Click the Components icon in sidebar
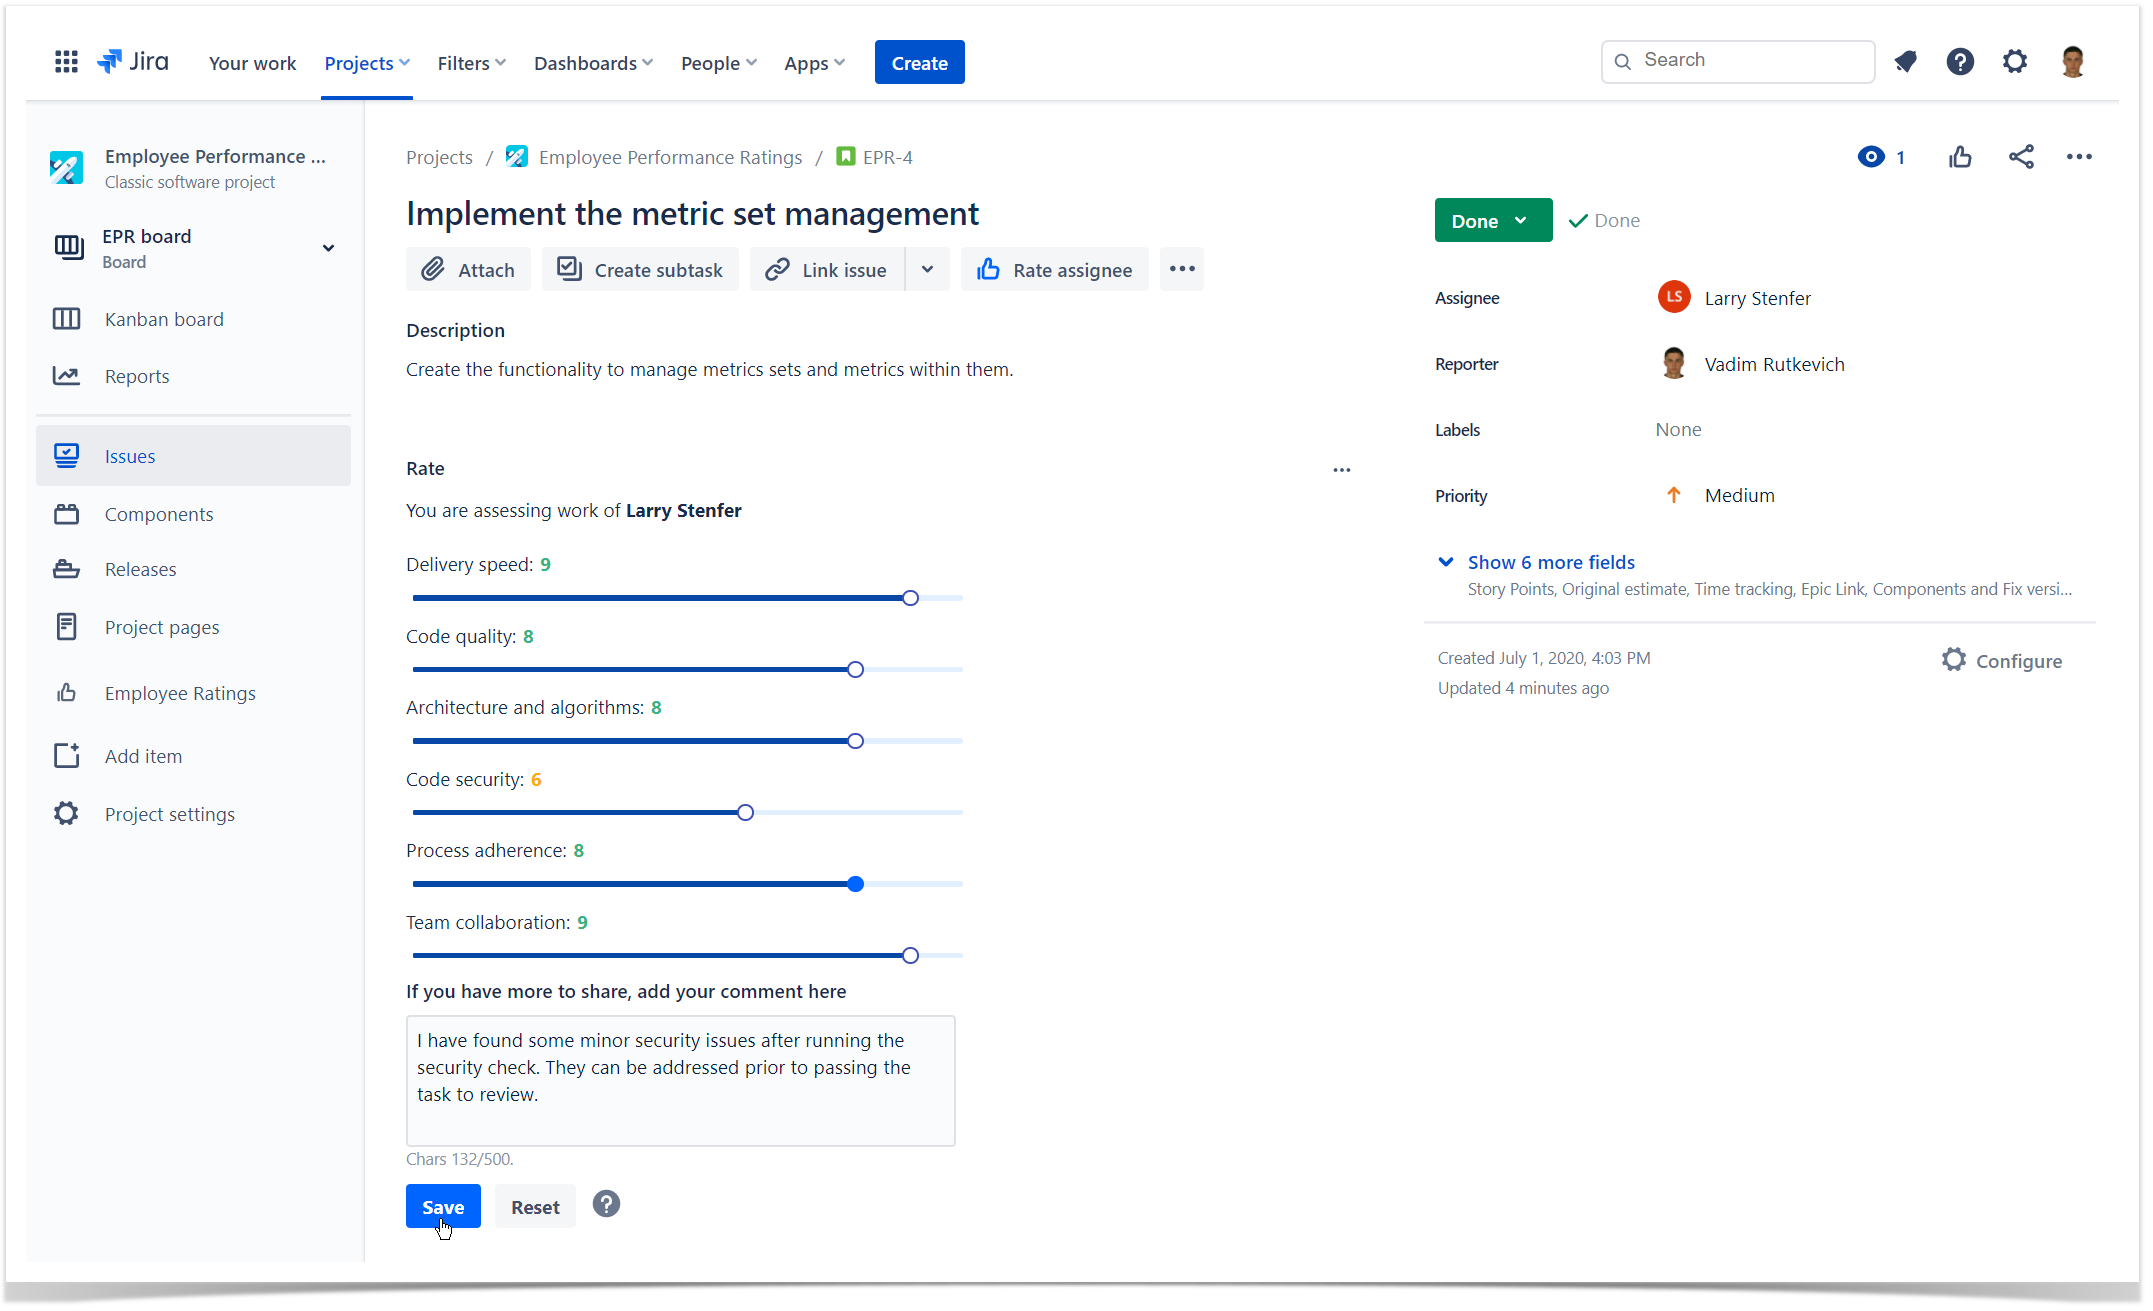Viewport: 2153px width, 1311px height. tap(66, 514)
